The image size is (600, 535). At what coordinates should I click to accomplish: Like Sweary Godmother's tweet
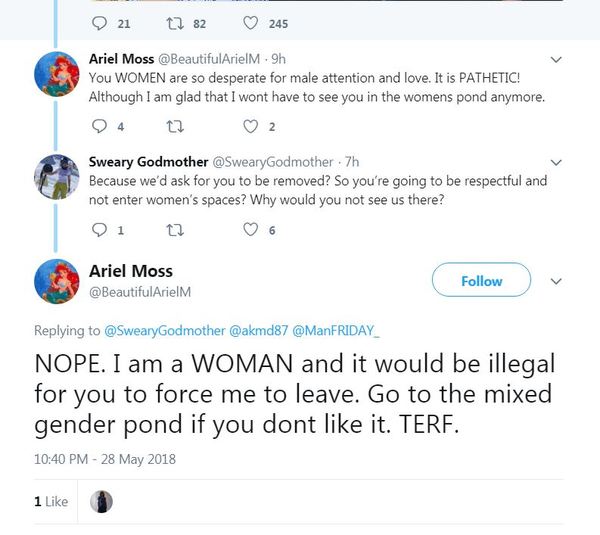click(252, 230)
